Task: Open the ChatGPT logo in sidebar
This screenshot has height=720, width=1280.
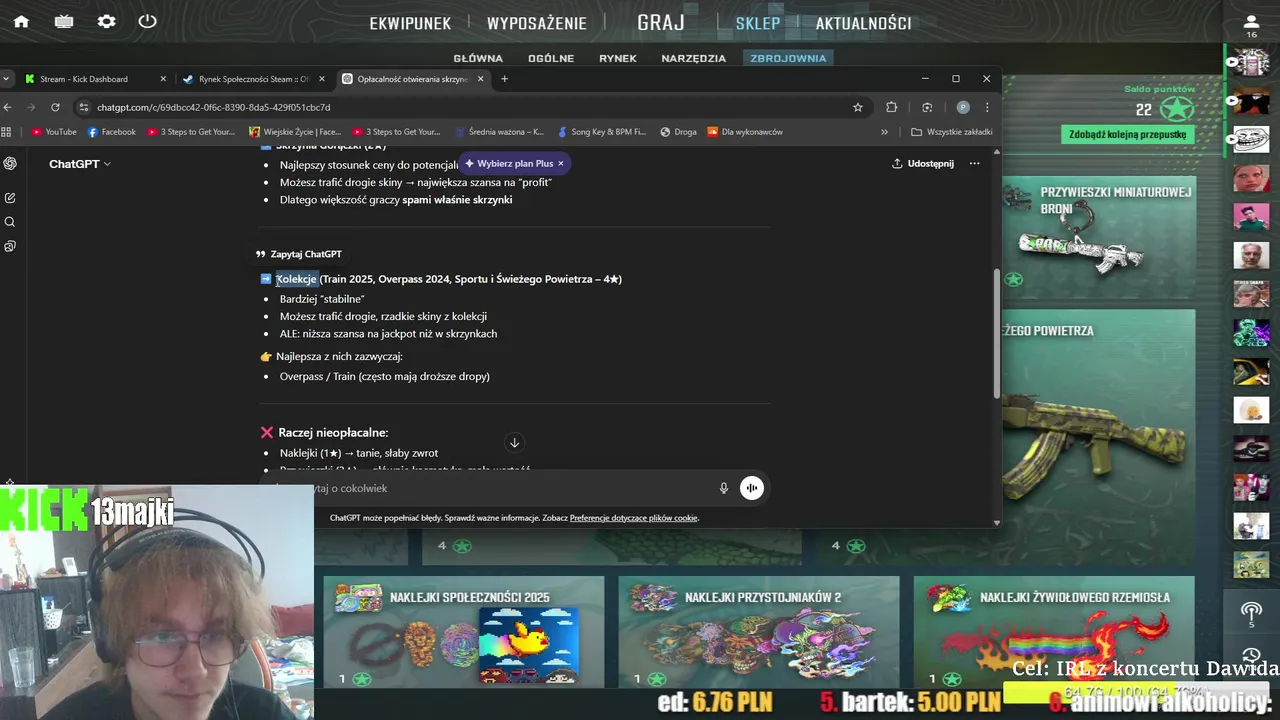Action: 10,163
